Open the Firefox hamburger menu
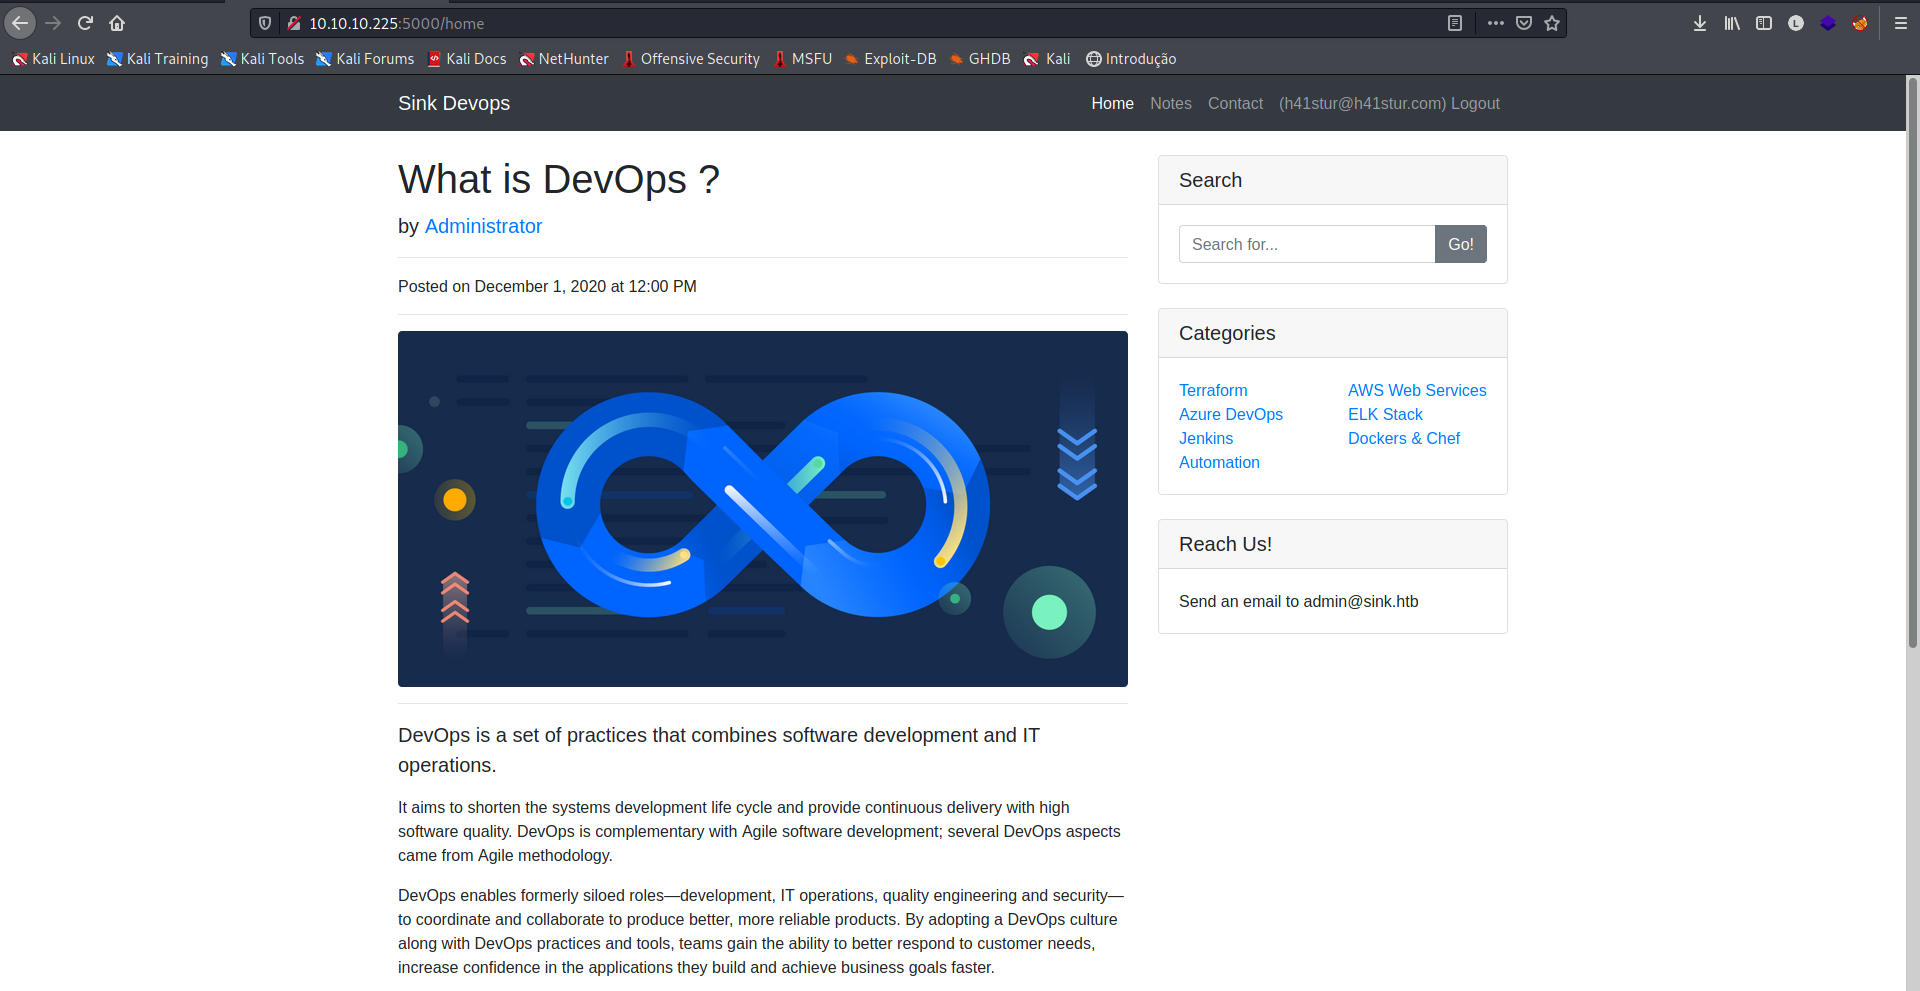 (x=1901, y=23)
